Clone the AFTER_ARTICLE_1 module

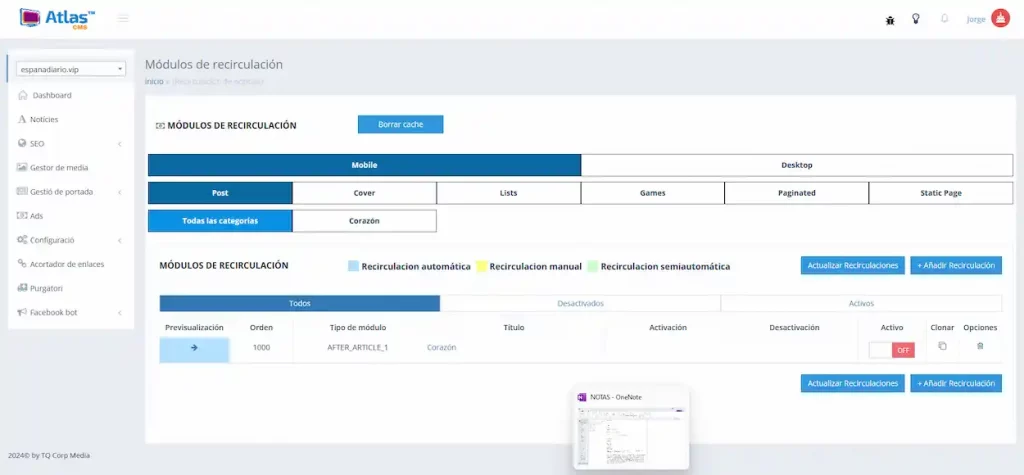[942, 347]
